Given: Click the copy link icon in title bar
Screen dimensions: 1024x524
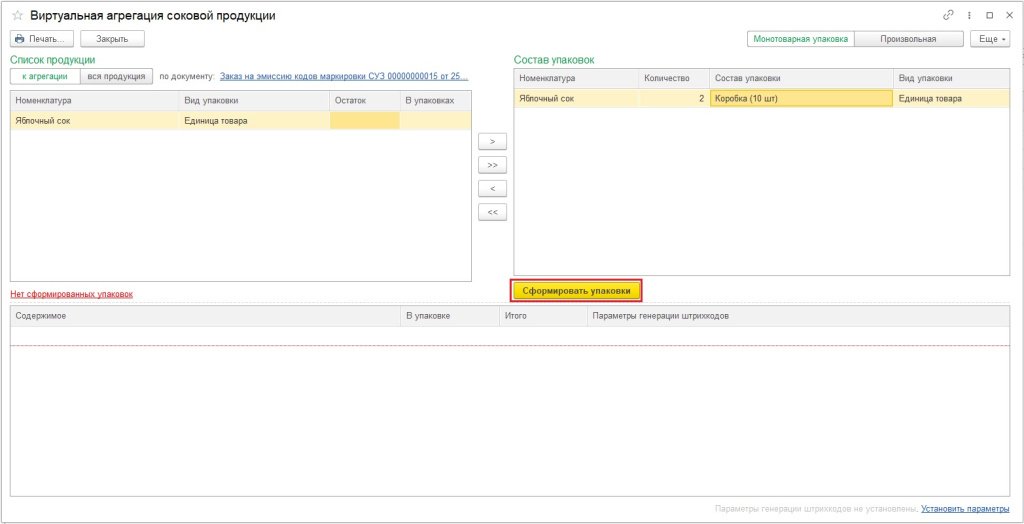Looking at the screenshot, I should (x=948, y=16).
